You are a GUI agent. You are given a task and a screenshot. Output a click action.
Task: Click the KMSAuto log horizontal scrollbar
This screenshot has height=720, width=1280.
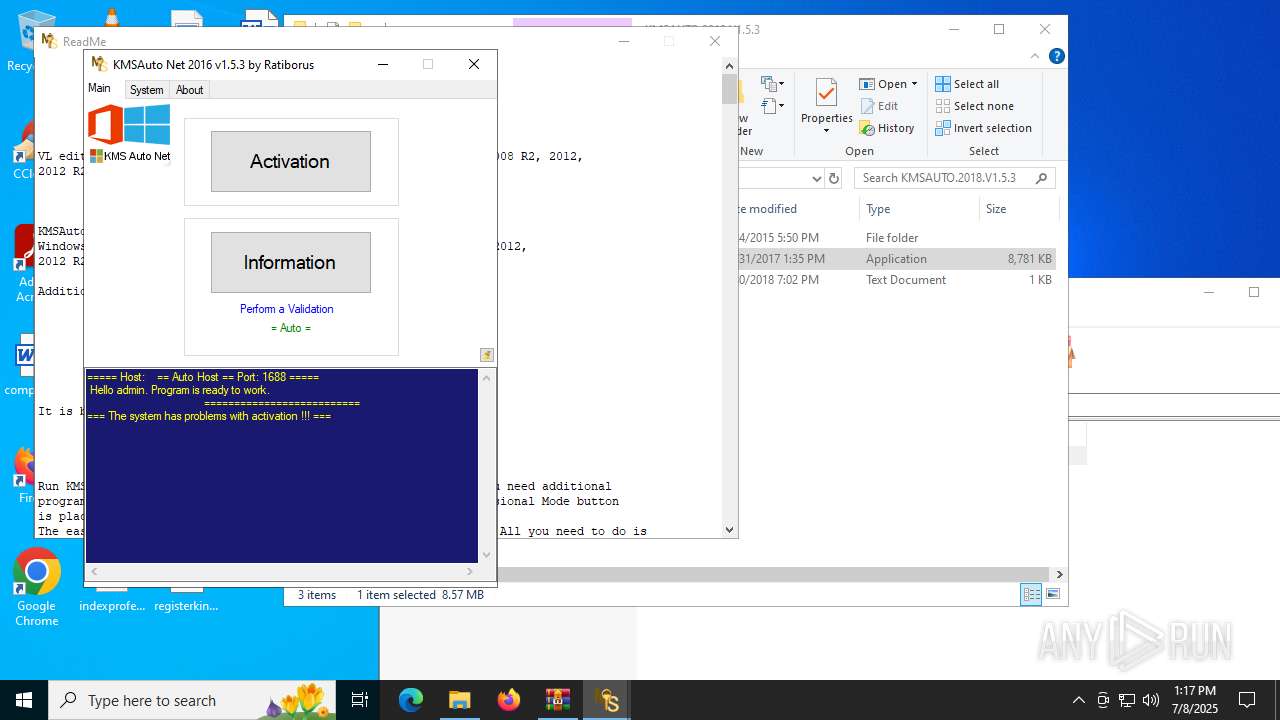[281, 571]
